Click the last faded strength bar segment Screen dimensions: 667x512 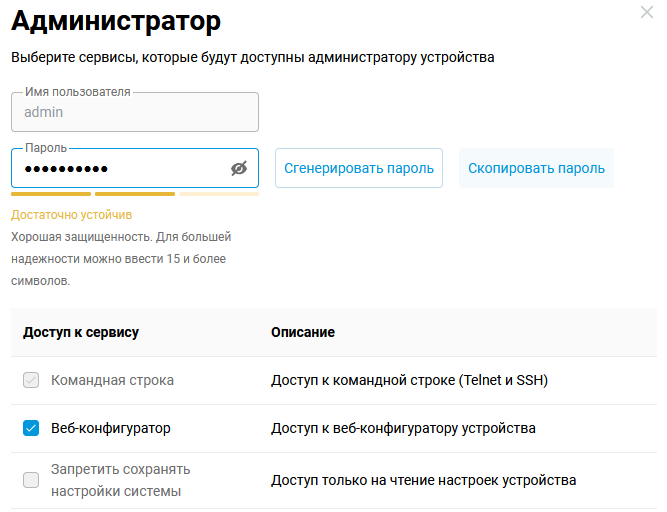pos(219,194)
